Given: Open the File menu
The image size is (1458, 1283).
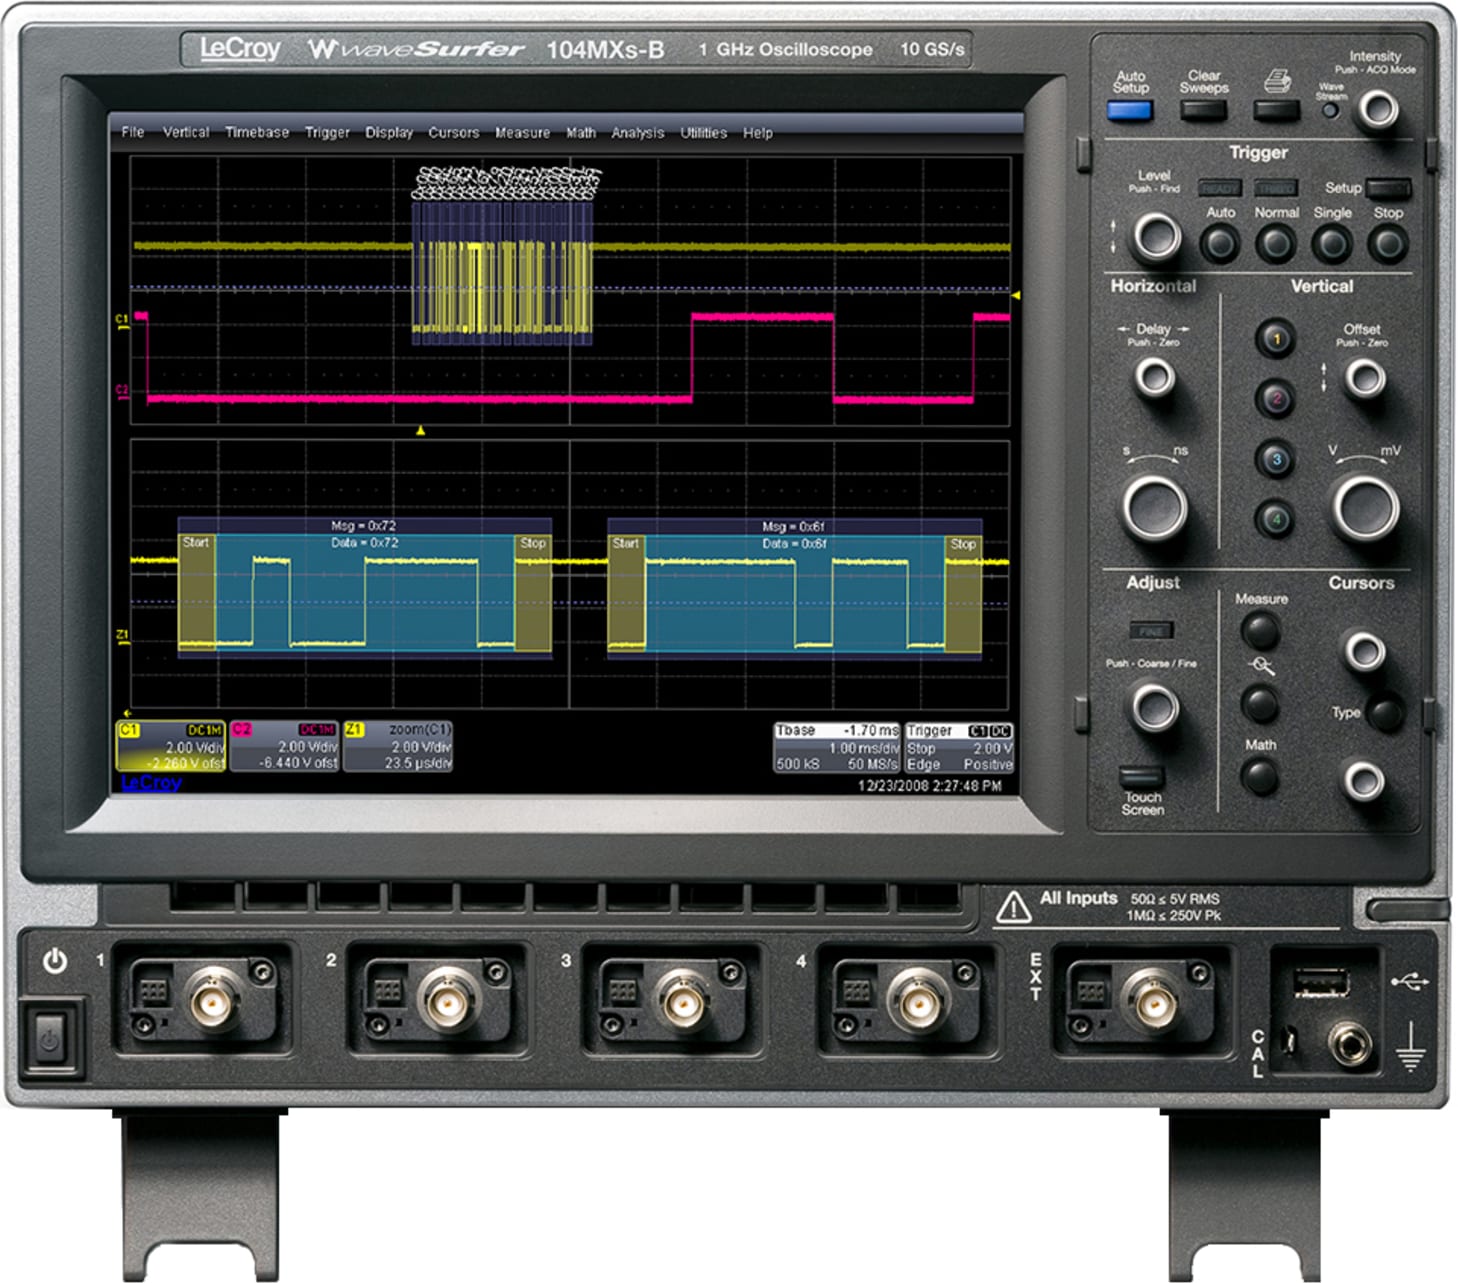Looking at the screenshot, I should coord(131,132).
